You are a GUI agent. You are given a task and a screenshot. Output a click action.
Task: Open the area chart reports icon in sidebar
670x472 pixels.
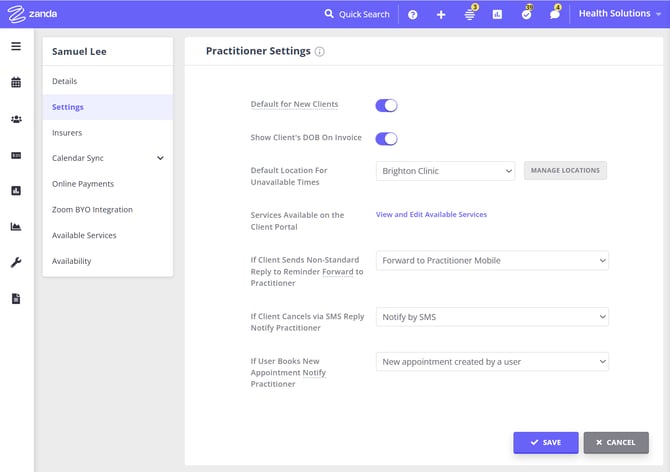(x=16, y=226)
